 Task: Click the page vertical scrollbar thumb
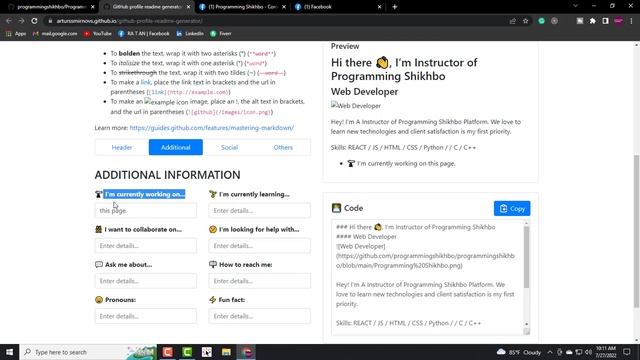click(636, 231)
